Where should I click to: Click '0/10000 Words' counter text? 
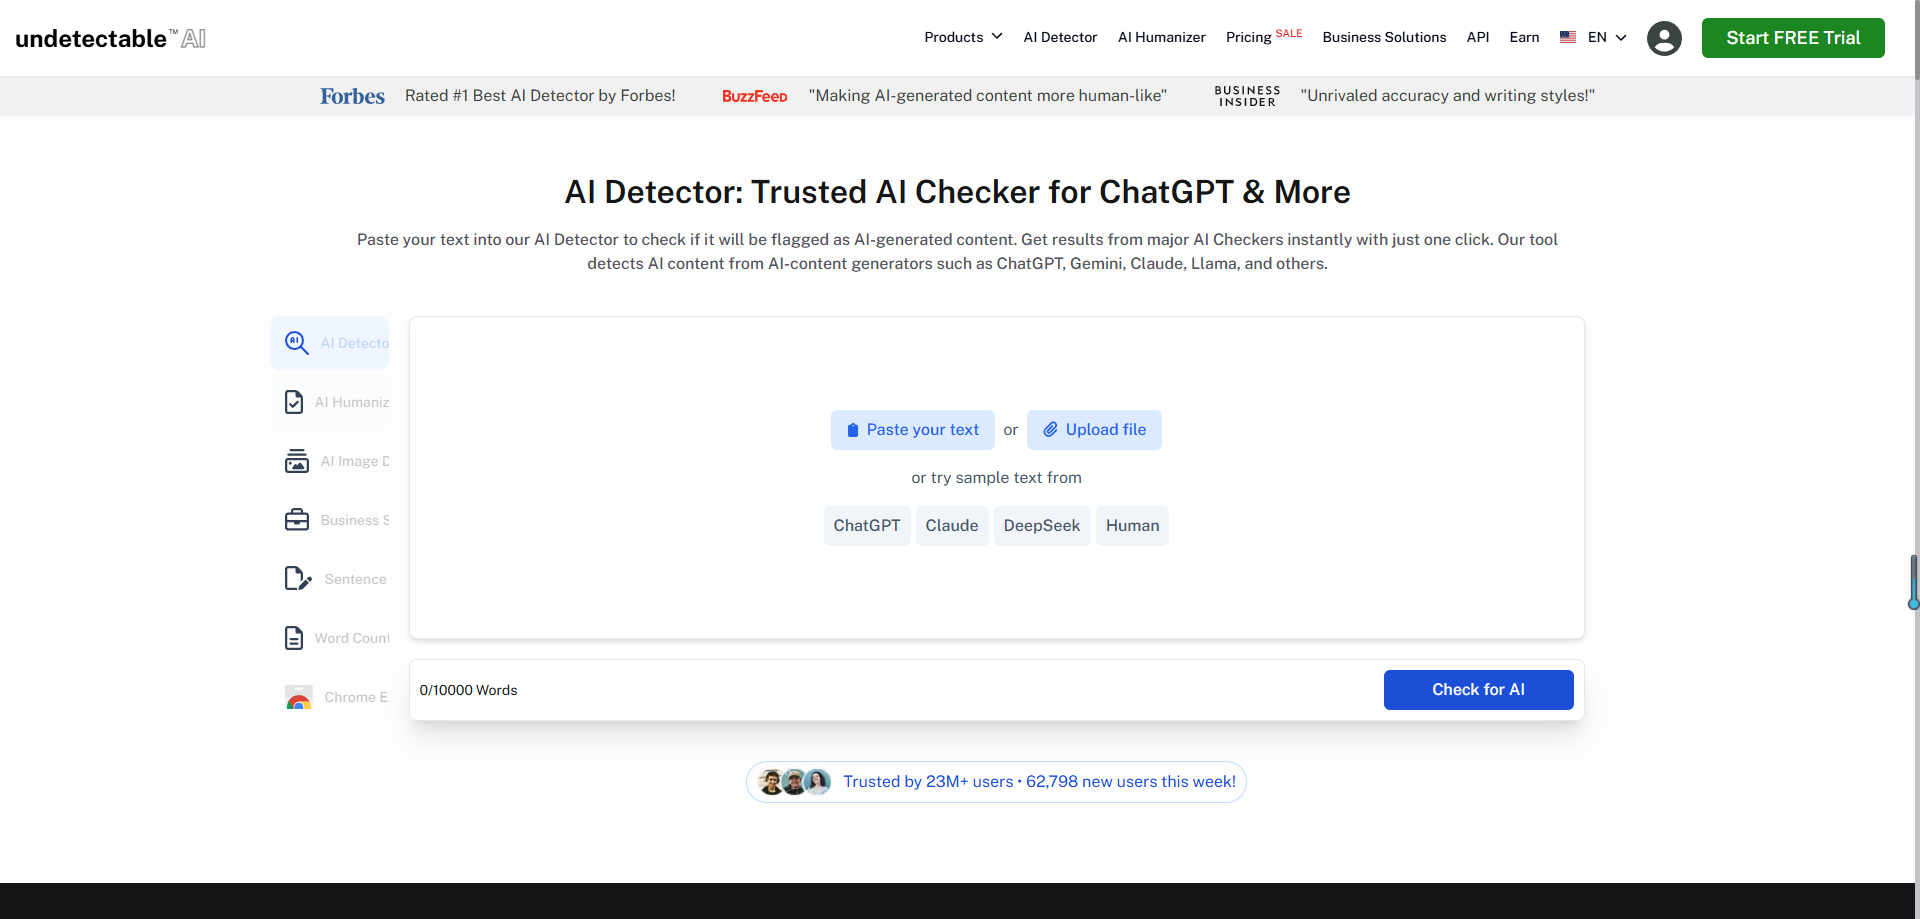click(x=468, y=690)
